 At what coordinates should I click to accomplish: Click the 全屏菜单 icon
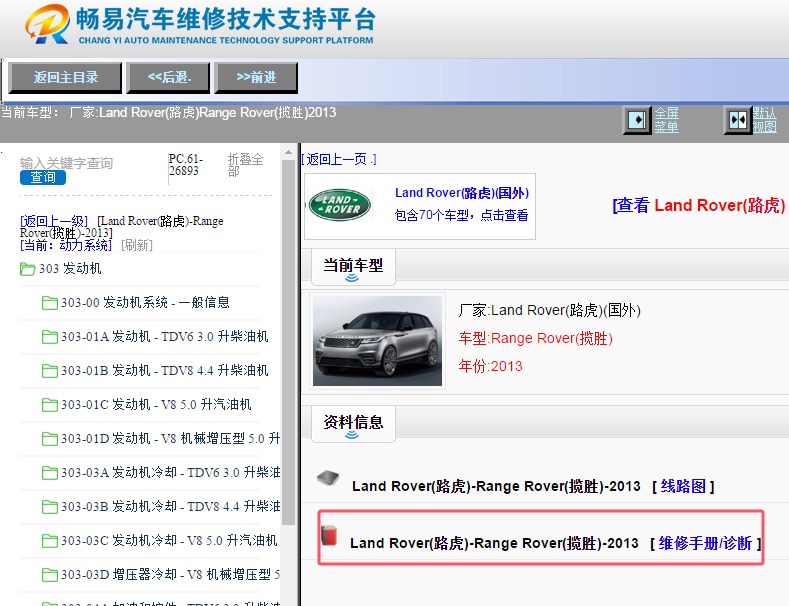click(x=637, y=120)
